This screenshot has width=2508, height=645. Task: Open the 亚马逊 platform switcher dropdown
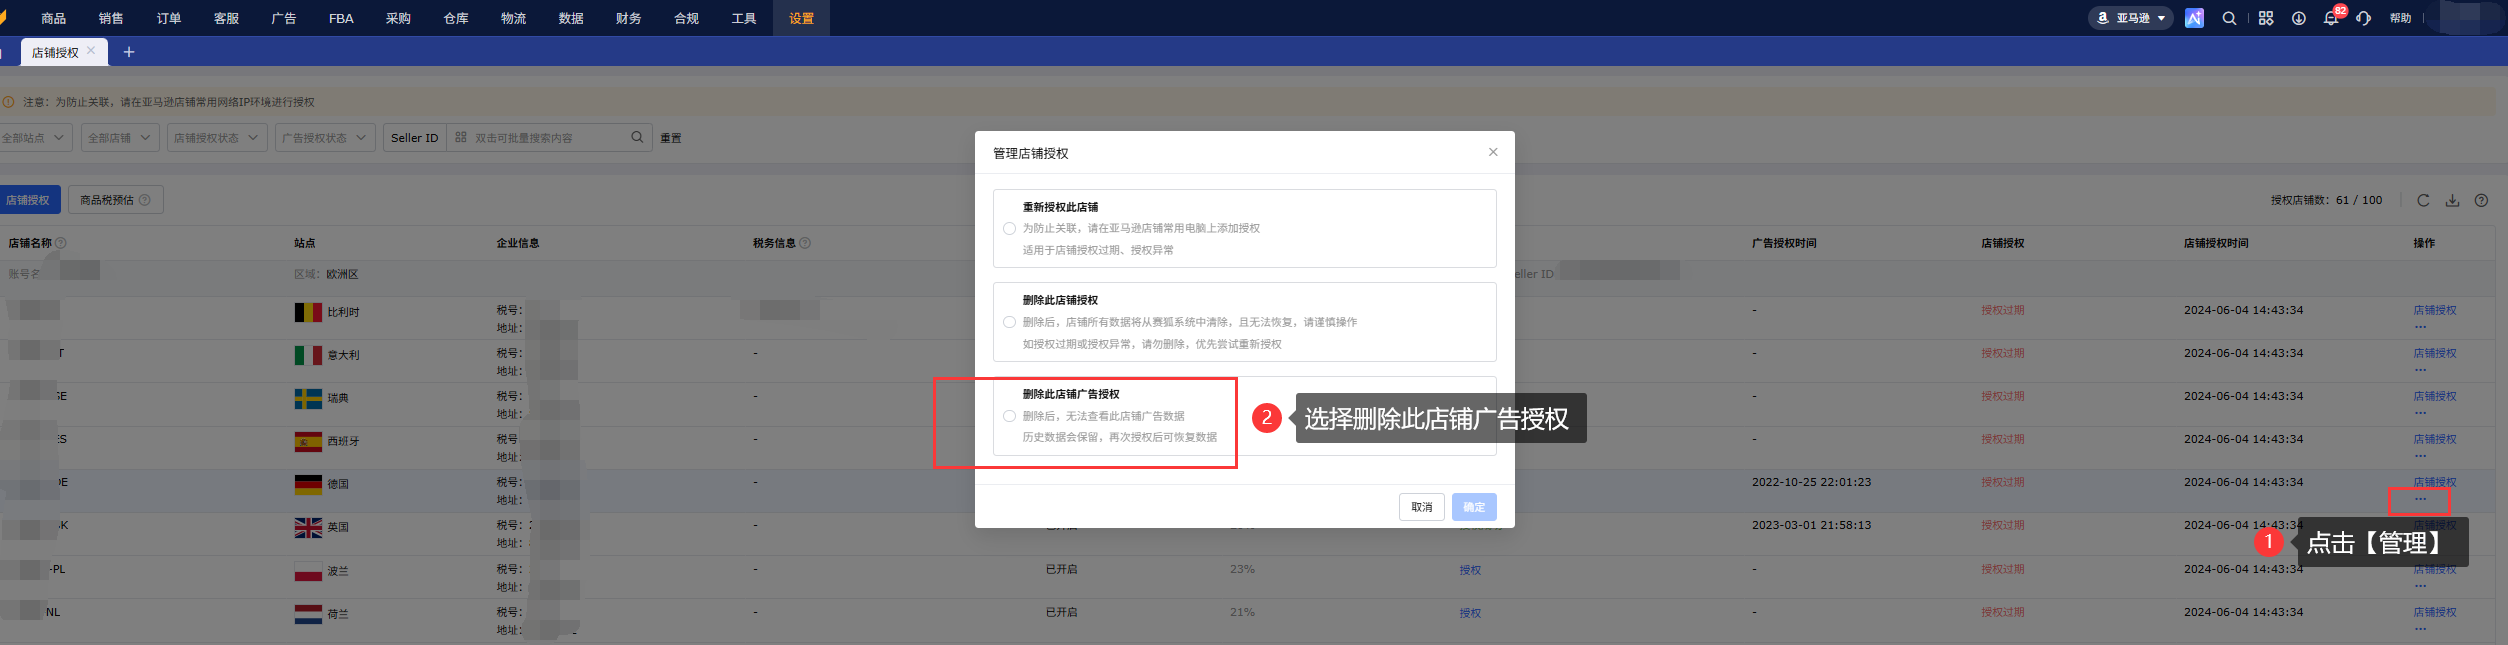(2130, 18)
